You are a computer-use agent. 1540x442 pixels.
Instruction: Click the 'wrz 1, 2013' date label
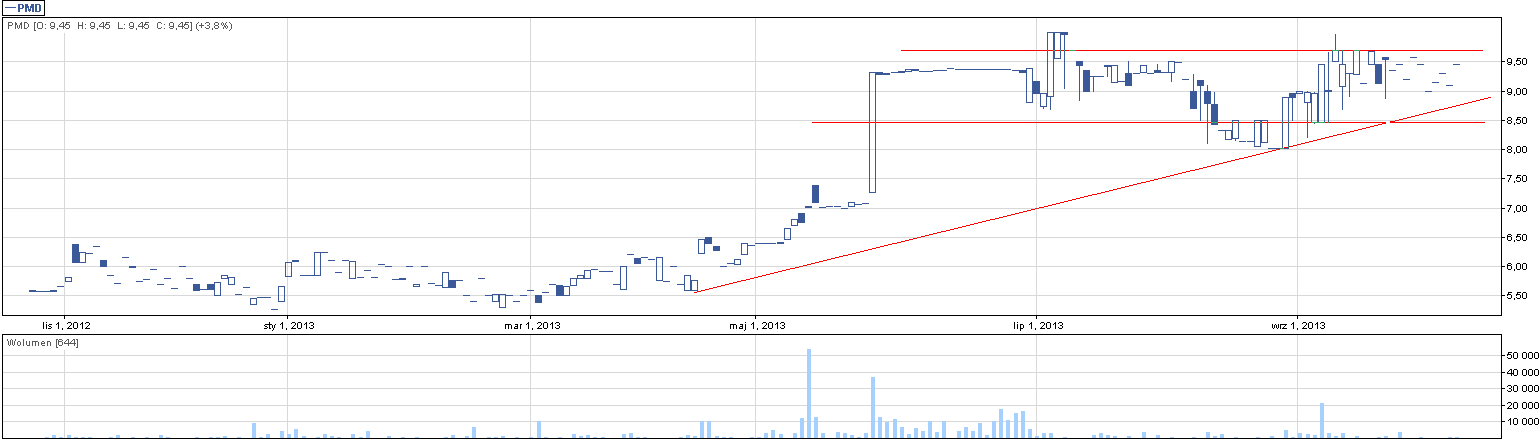click(x=1298, y=325)
